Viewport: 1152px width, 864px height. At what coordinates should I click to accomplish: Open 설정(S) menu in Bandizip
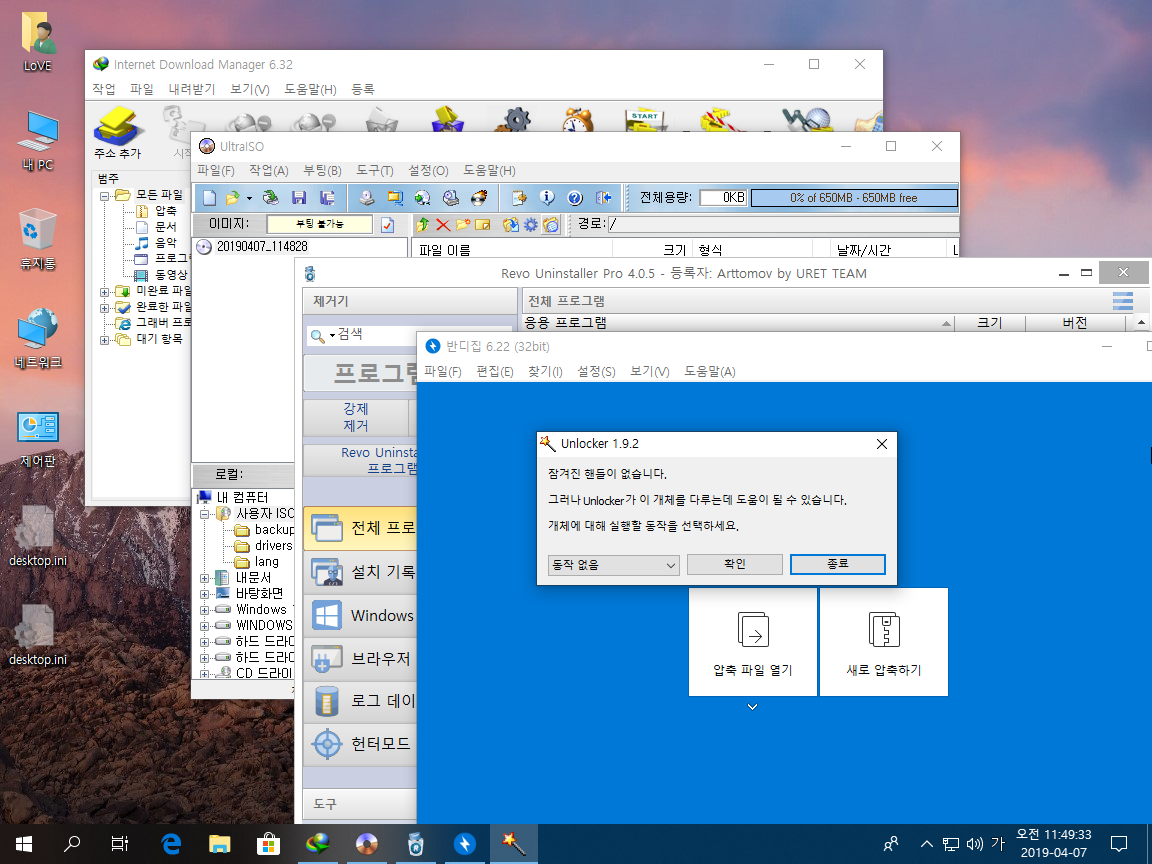coord(596,372)
